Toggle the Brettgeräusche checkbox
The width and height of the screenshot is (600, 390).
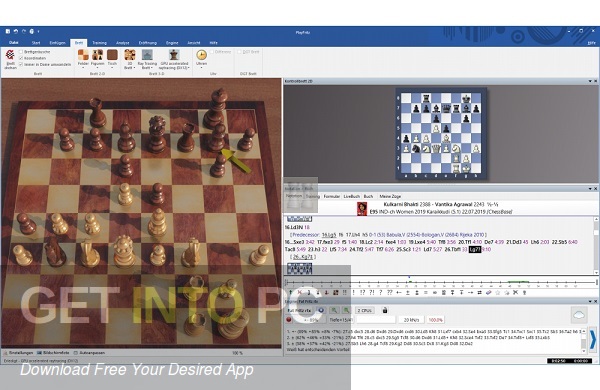(x=21, y=52)
